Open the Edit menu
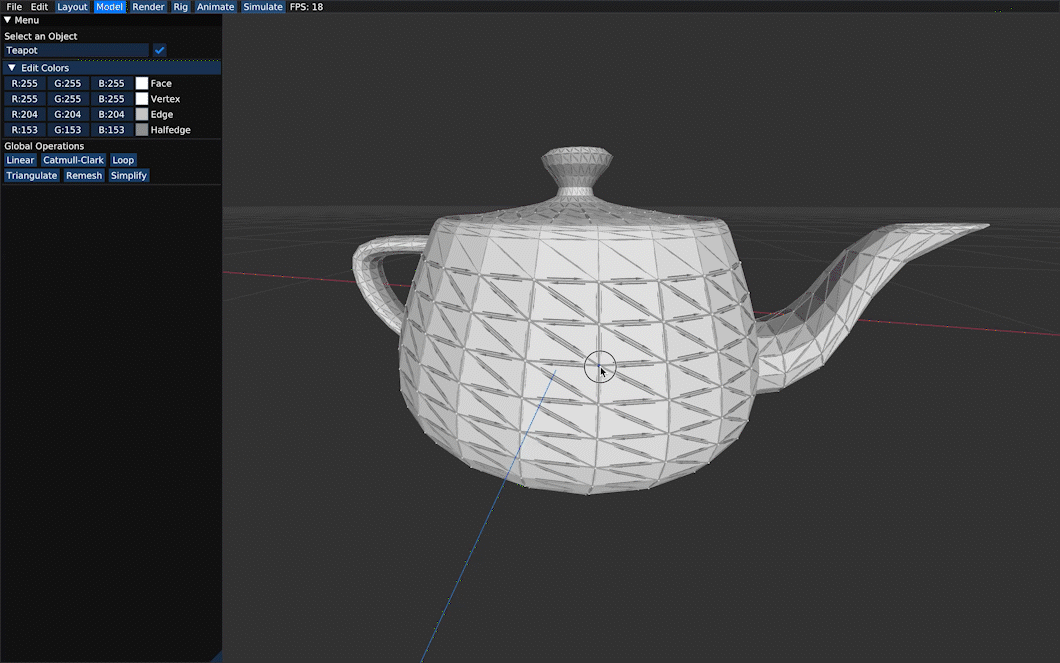Image resolution: width=1060 pixels, height=663 pixels. click(x=39, y=7)
